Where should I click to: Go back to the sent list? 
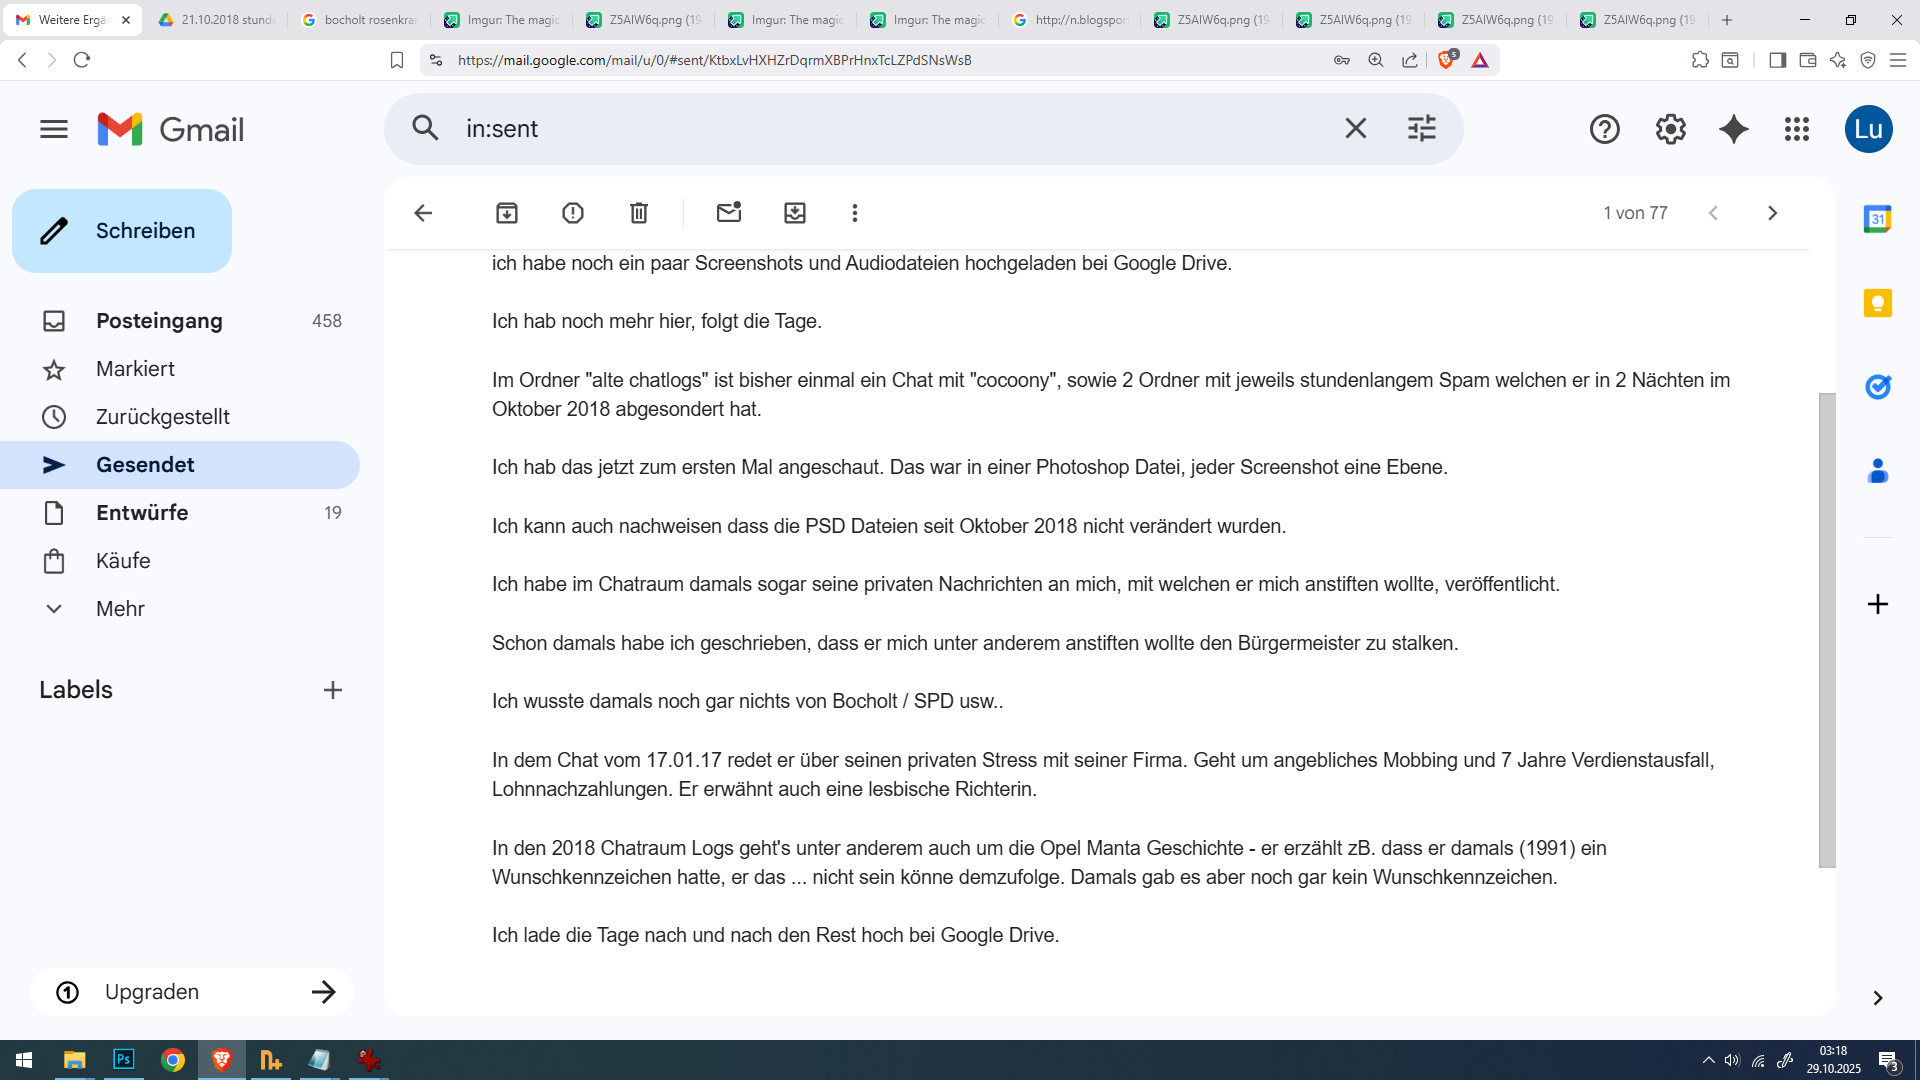point(423,213)
